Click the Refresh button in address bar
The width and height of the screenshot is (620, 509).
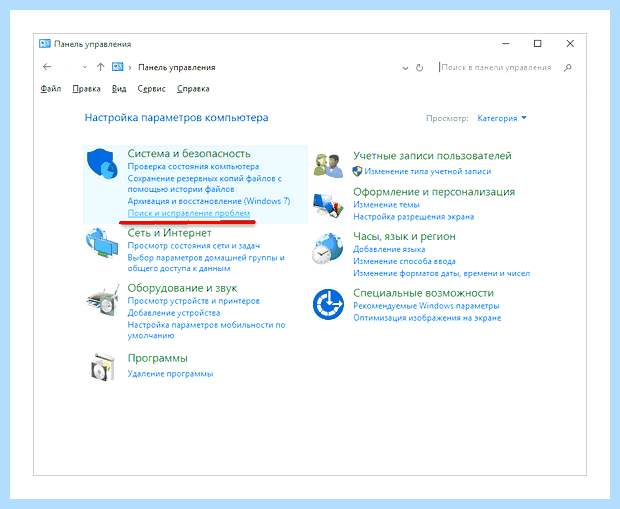420,68
